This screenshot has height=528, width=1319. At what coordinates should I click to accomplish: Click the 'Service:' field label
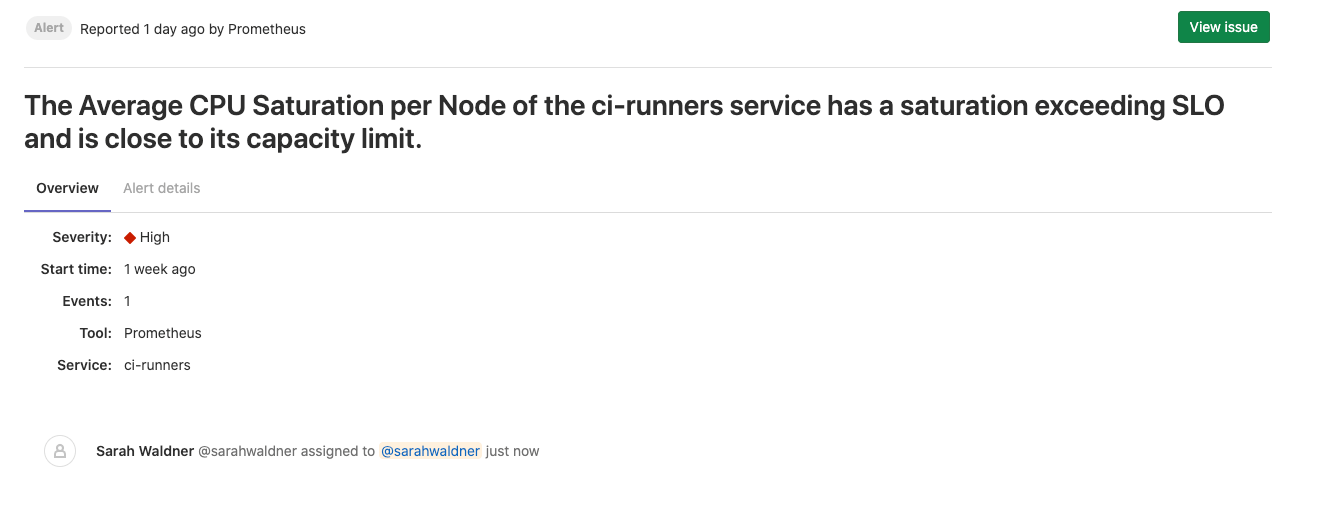(84, 365)
